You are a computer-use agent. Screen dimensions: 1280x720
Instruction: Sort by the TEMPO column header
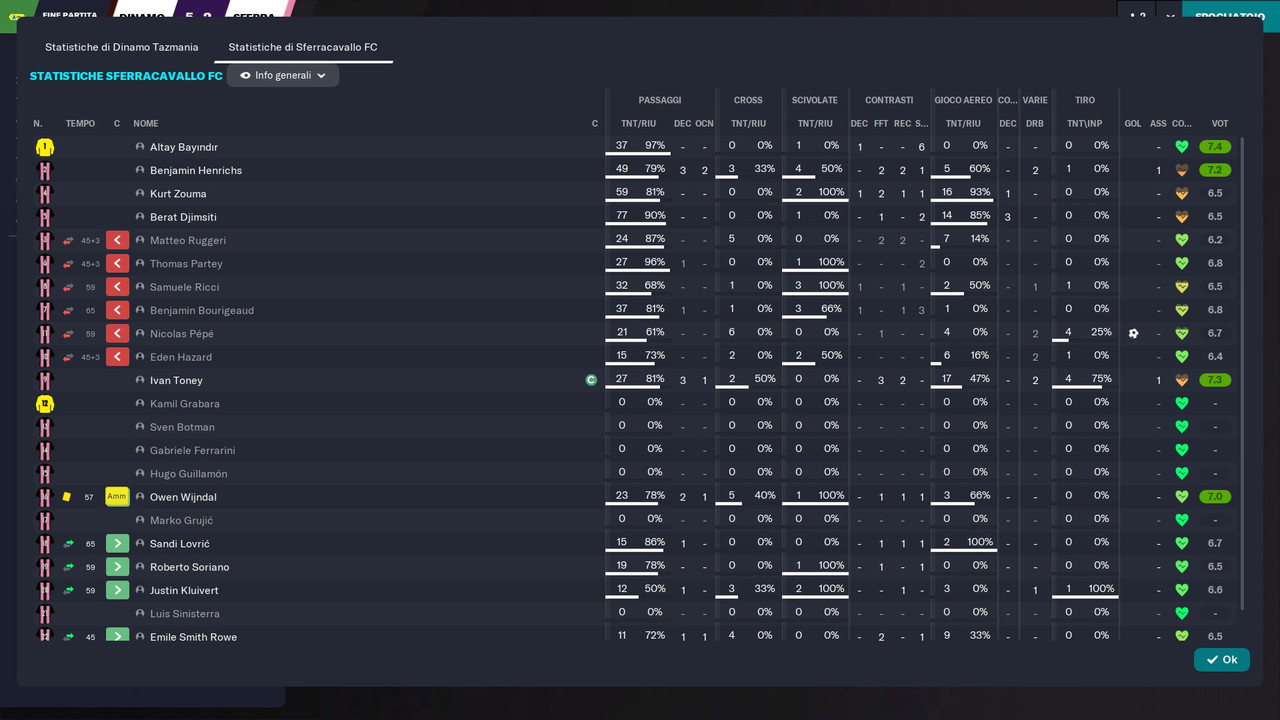pos(80,124)
